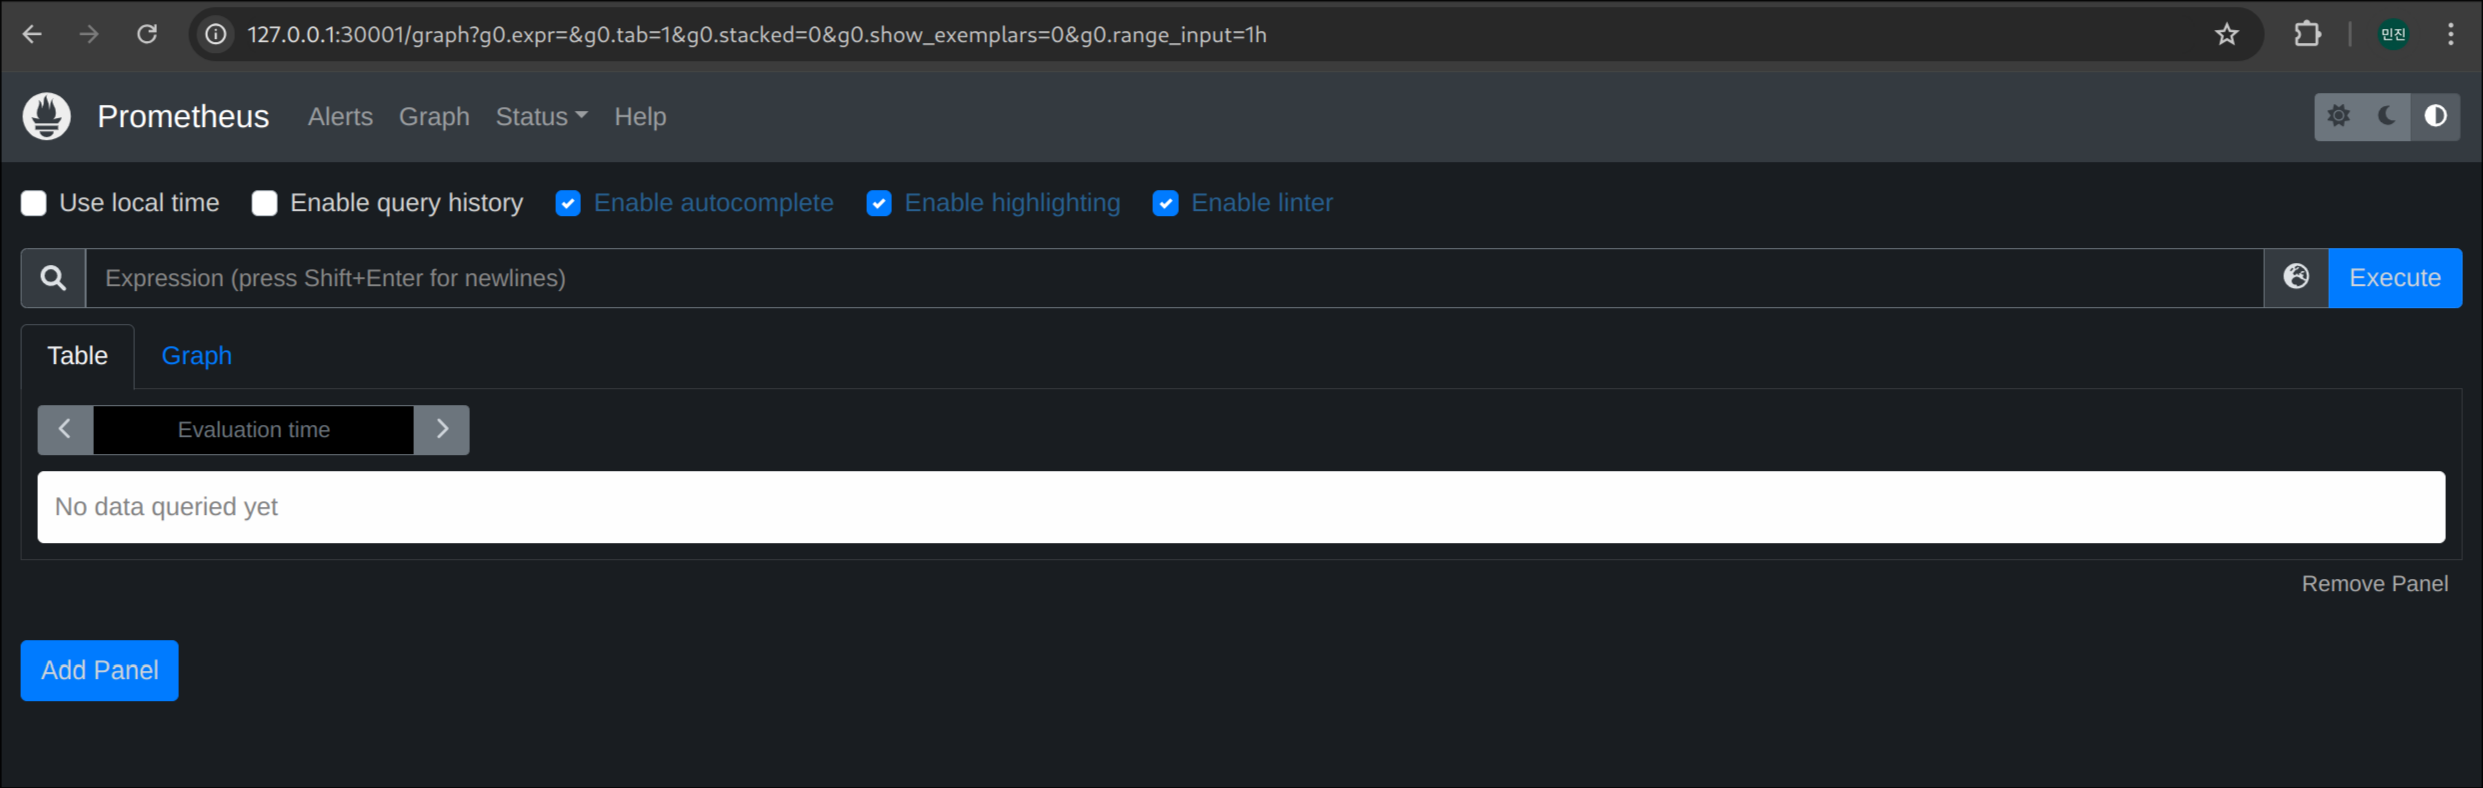Open the Graph nav item

pos(434,117)
